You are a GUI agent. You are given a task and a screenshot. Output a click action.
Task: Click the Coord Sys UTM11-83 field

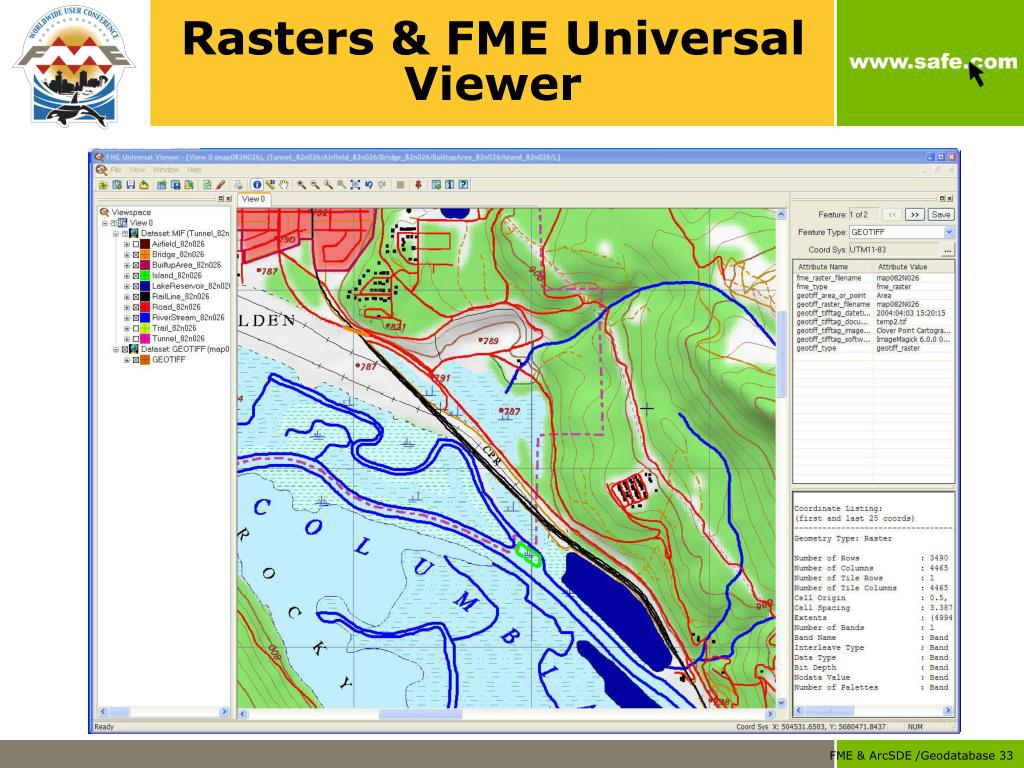click(893, 249)
